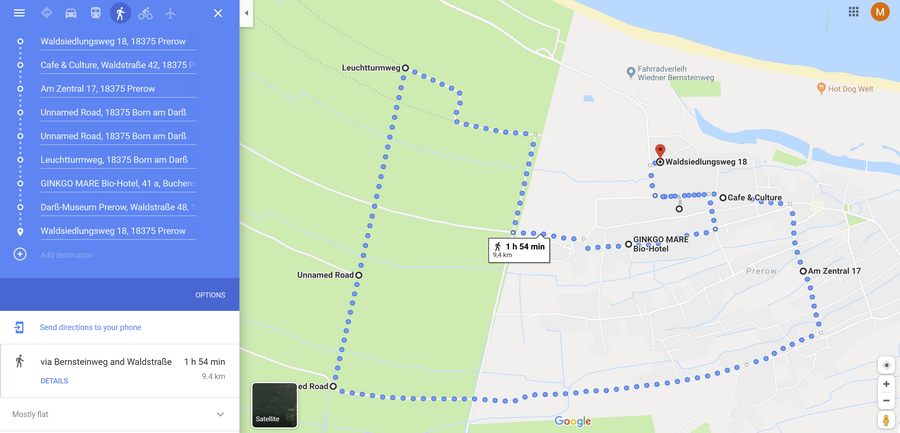The width and height of the screenshot is (900, 433).
Task: Open Google apps grid
Action: (x=854, y=11)
